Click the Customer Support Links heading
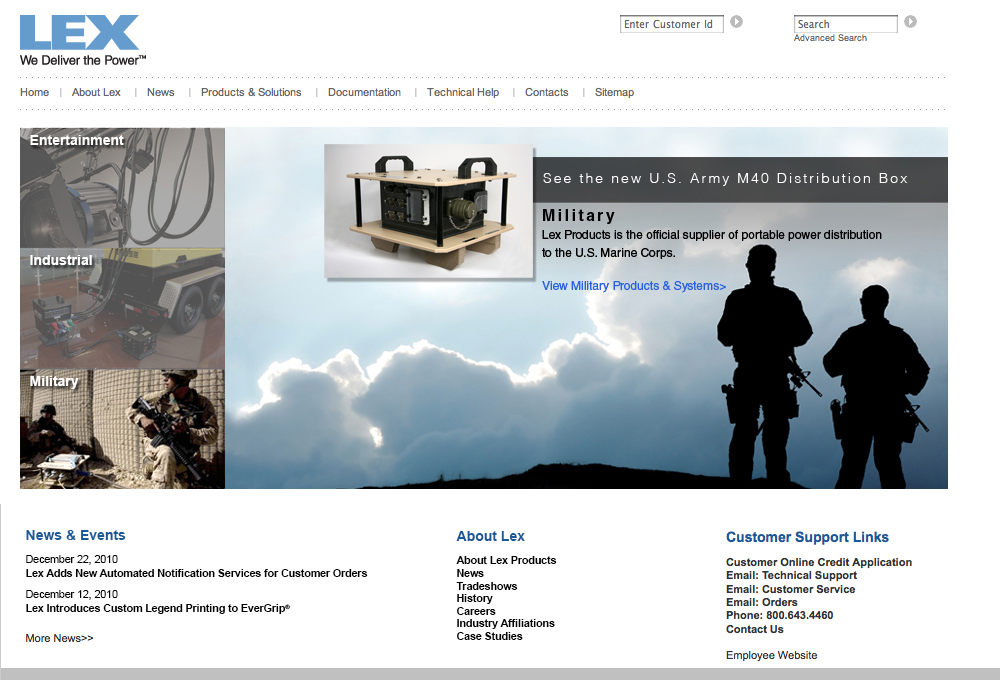1000x680 pixels. (x=807, y=537)
